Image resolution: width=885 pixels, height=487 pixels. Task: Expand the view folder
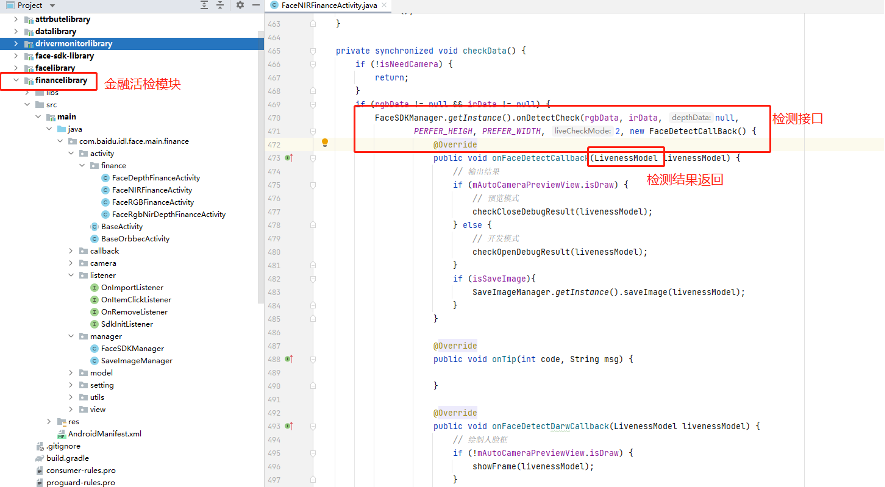[x=71, y=410]
